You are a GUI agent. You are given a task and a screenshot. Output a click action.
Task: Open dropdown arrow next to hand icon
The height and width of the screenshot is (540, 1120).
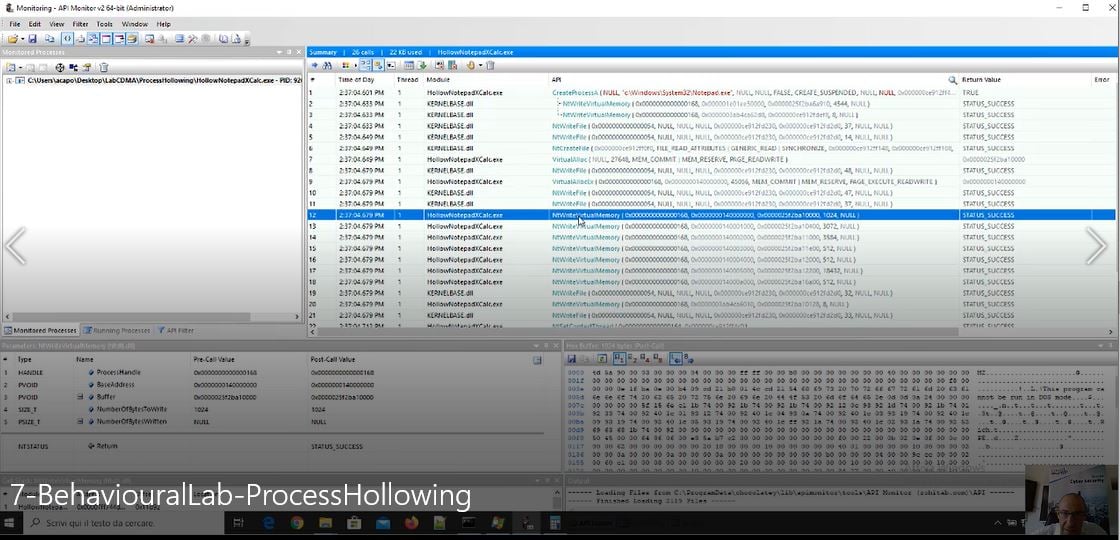tap(480, 66)
